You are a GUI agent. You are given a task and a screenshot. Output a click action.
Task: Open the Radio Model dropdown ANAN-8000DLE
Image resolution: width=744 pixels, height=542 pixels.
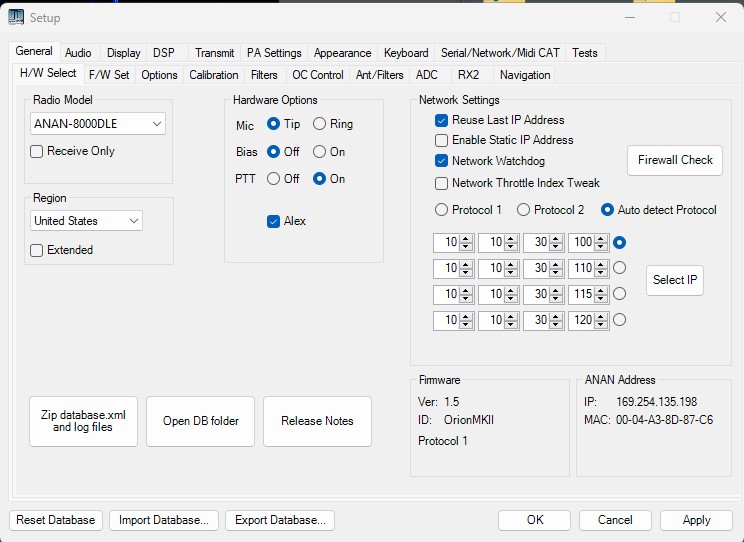pos(98,124)
